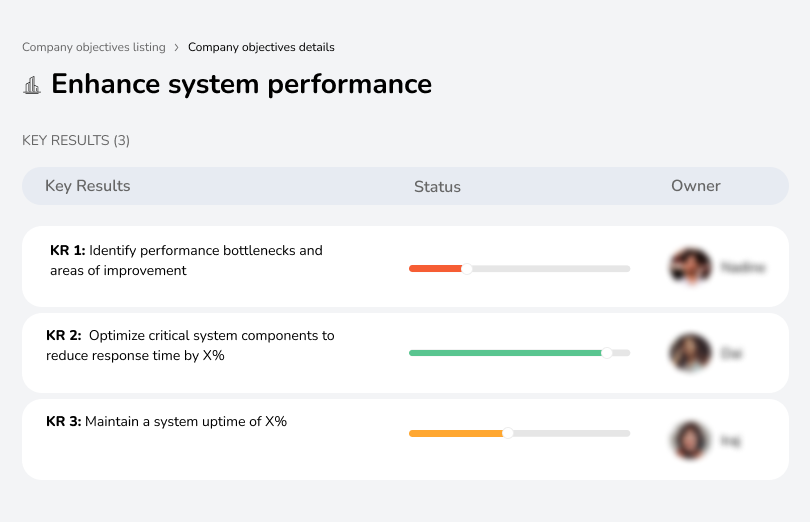Click the KR 3 owner avatar

[x=690, y=440]
